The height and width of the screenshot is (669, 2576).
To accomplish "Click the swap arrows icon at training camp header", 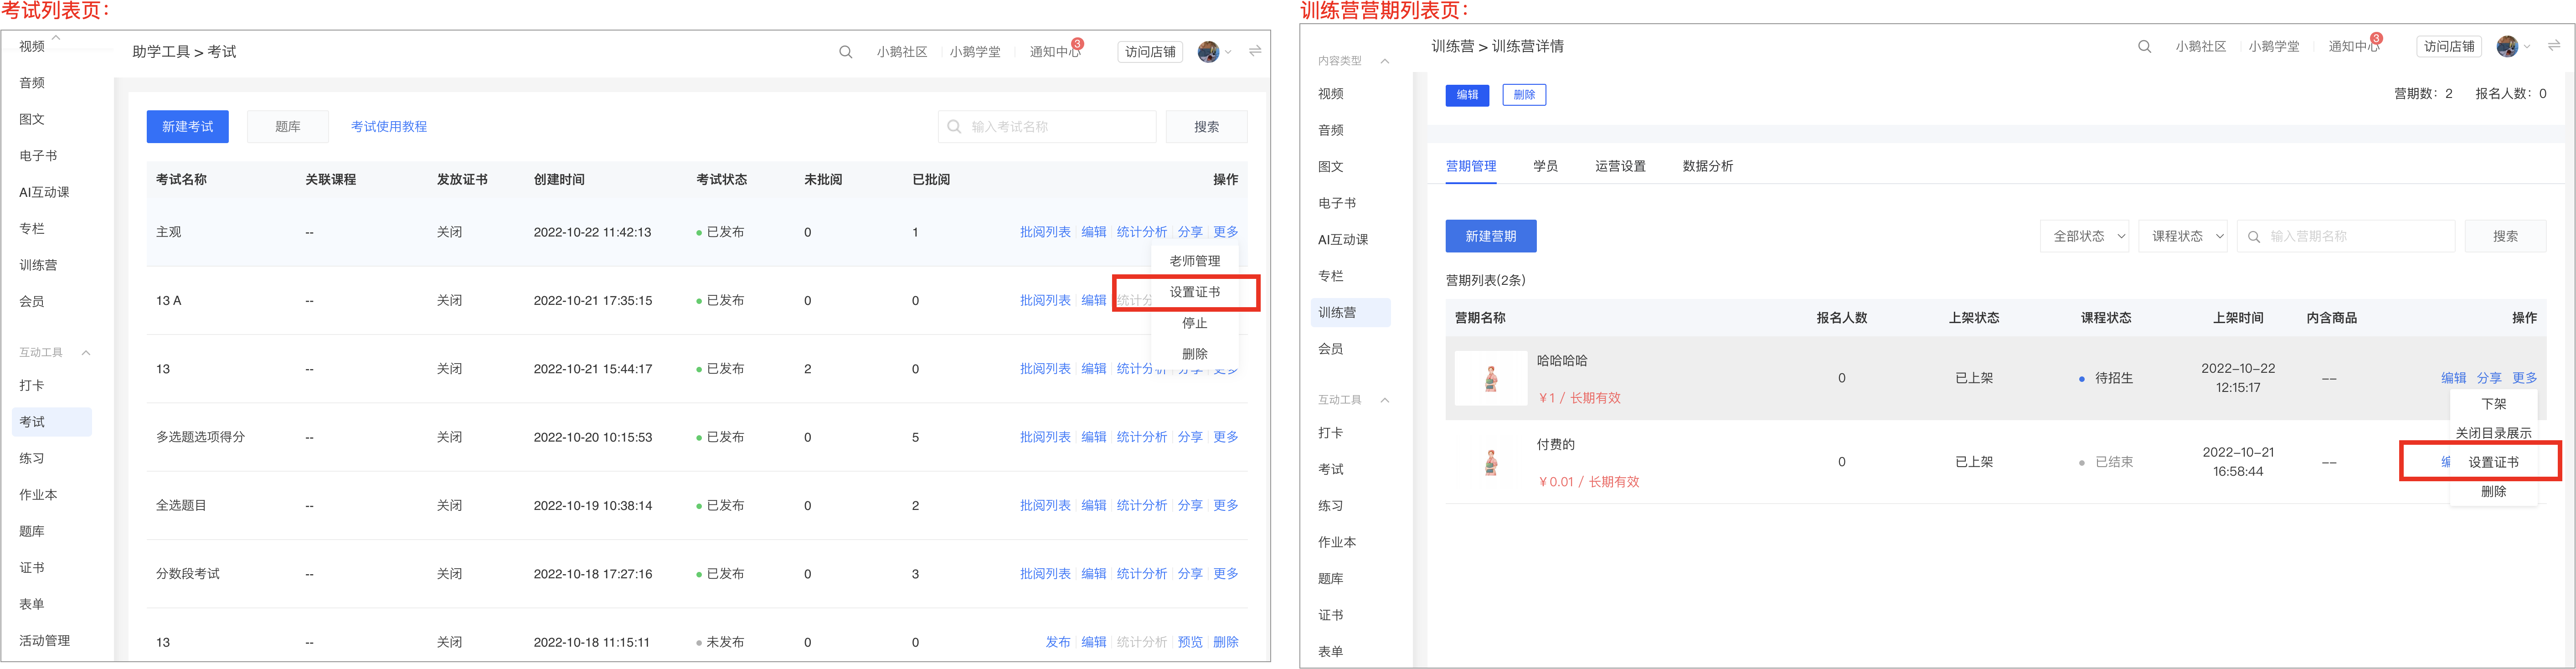I will [2553, 46].
